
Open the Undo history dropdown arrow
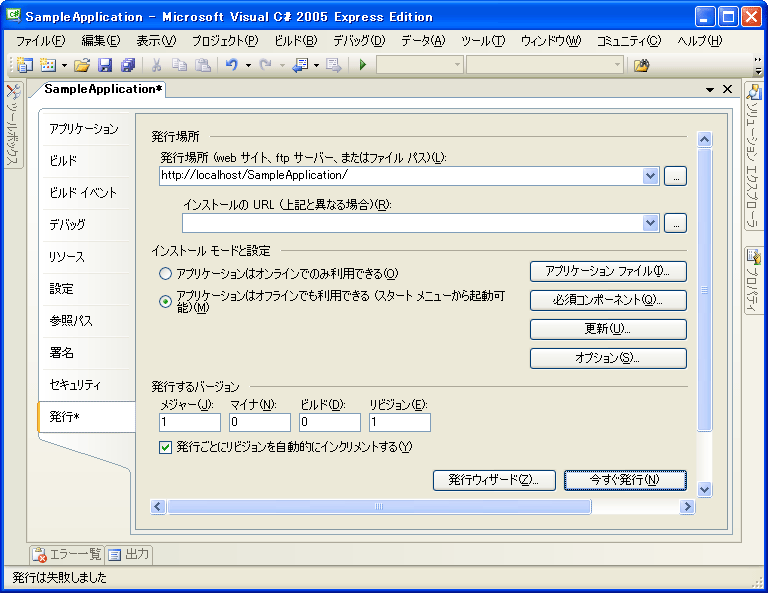click(248, 65)
